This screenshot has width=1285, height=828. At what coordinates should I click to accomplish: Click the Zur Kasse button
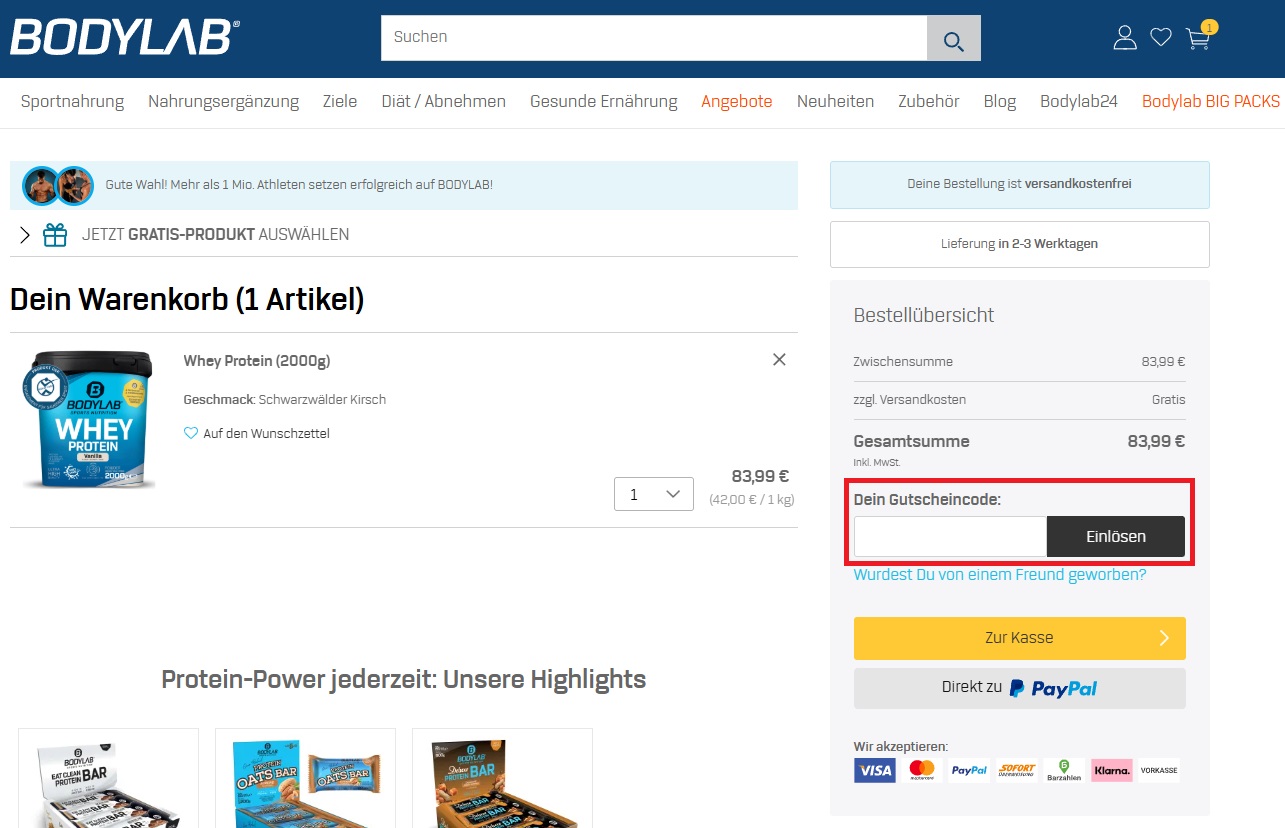click(1020, 638)
